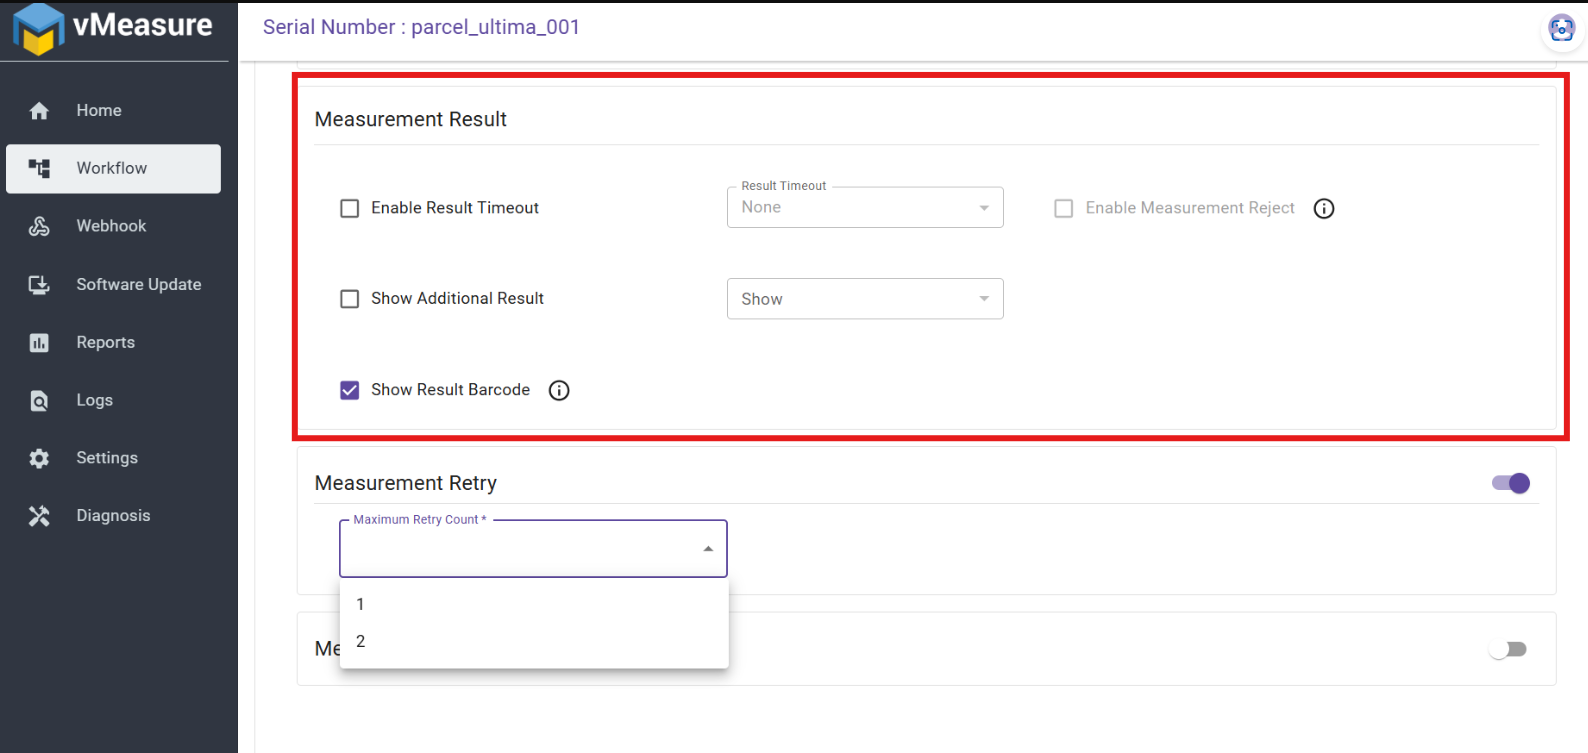Expand the Show dropdown for additional result
Screen dimensions: 1588x753
pos(865,299)
